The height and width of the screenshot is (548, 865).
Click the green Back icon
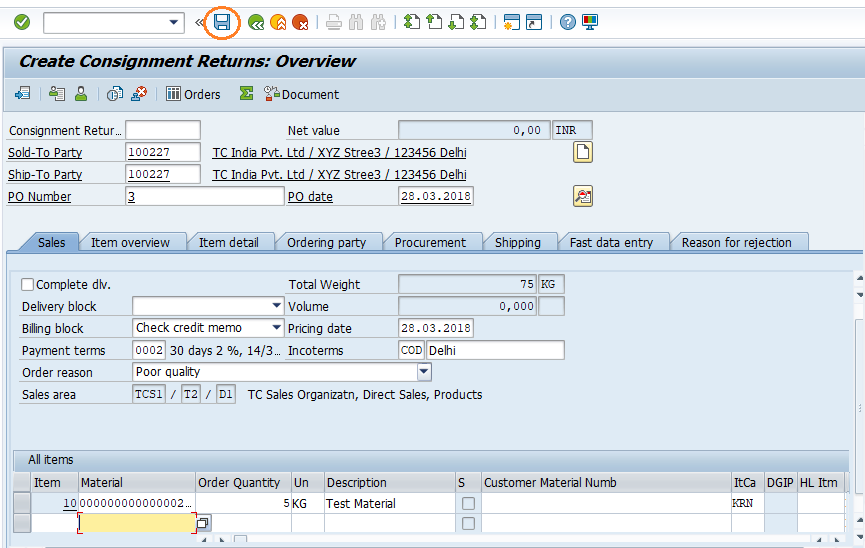[256, 23]
